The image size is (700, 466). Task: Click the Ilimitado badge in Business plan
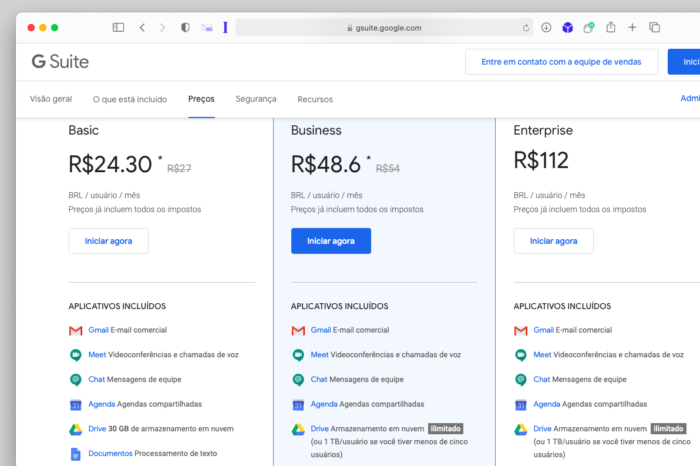point(446,429)
